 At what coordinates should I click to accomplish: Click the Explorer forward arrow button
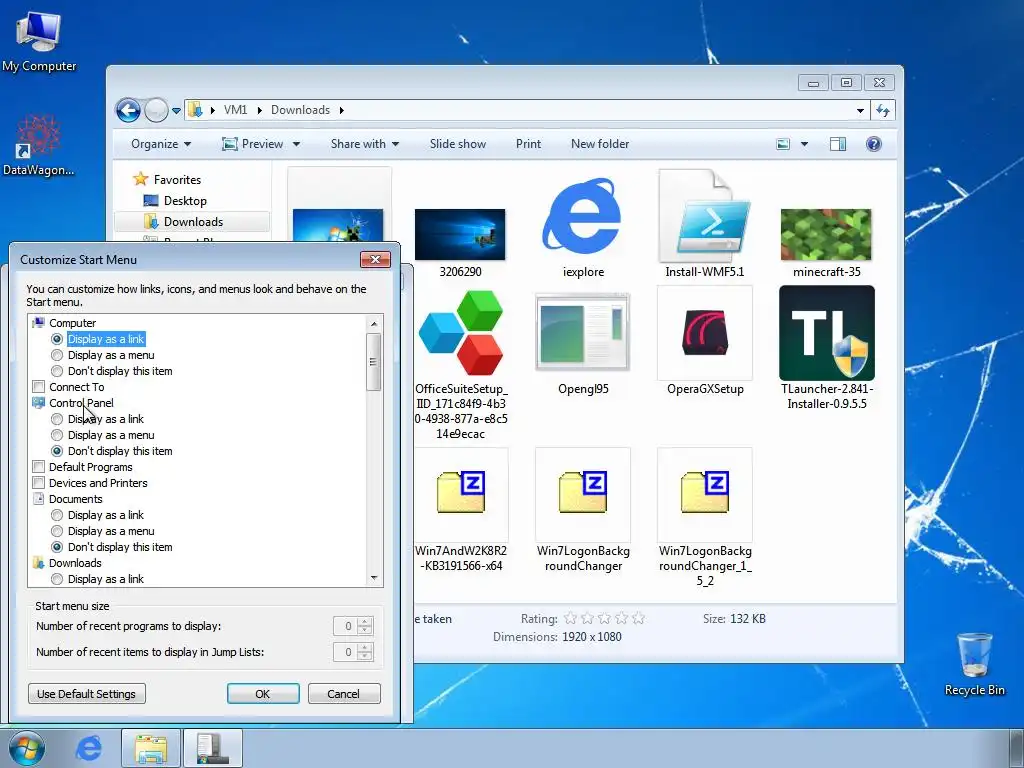(x=156, y=110)
